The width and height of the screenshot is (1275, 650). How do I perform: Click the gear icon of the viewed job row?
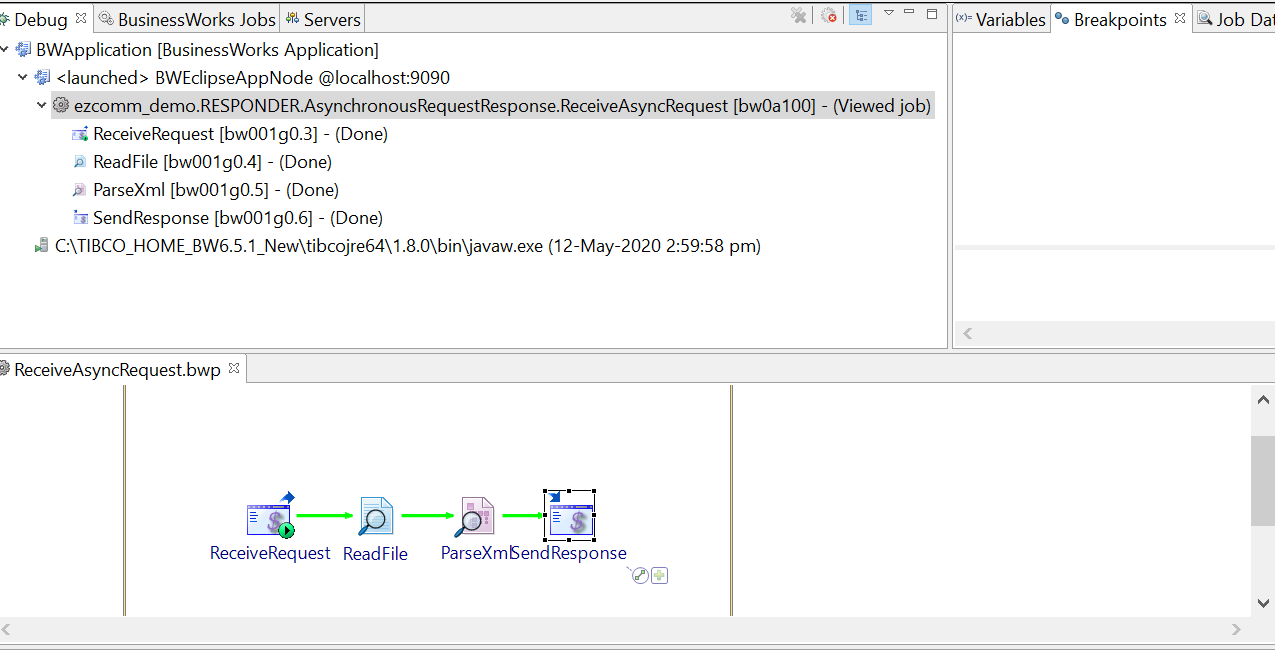click(x=61, y=105)
